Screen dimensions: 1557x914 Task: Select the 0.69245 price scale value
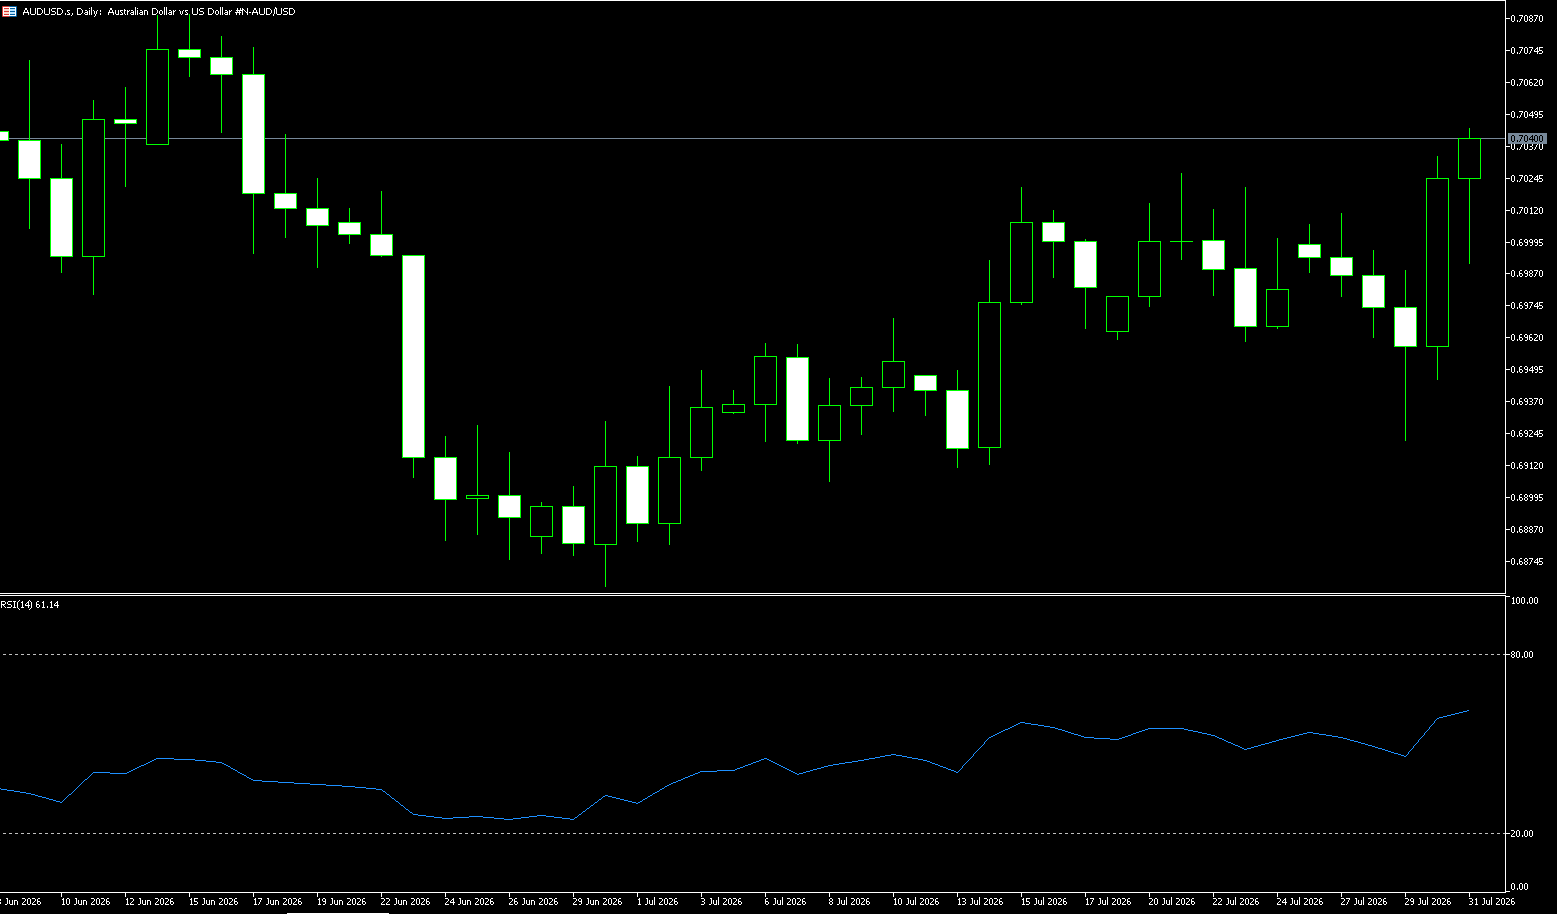pos(1528,434)
